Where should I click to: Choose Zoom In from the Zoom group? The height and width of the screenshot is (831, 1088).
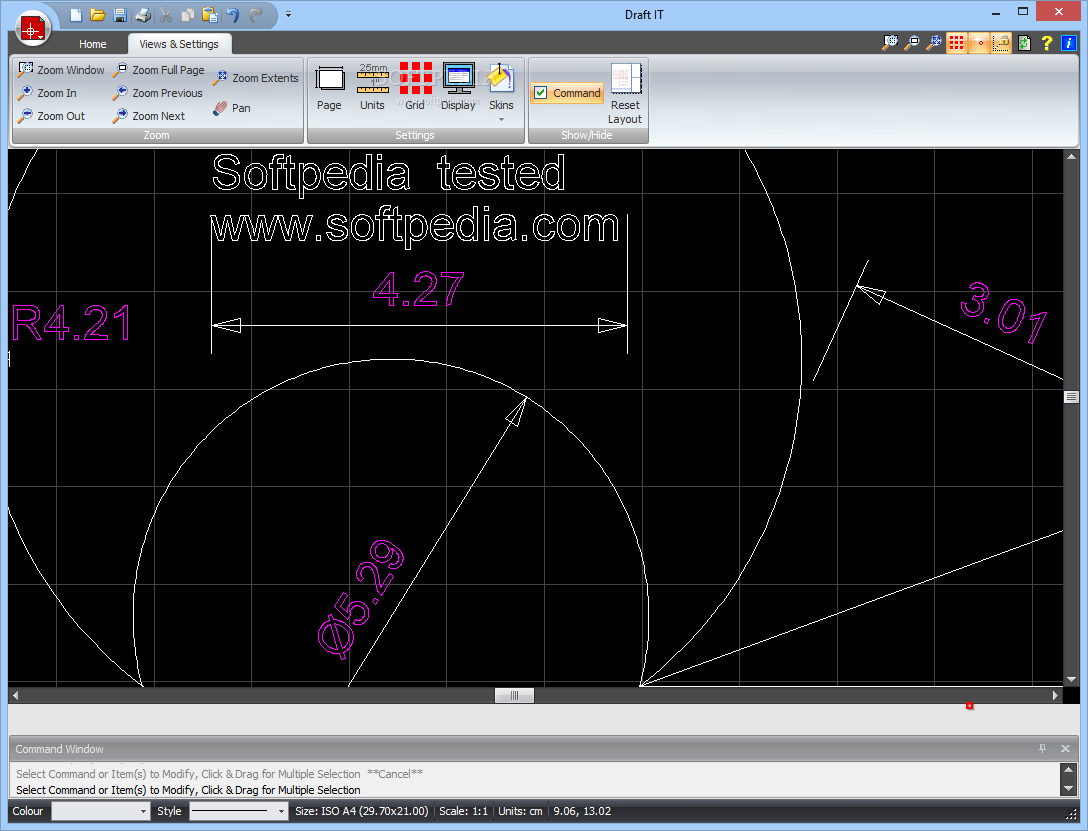pyautogui.click(x=48, y=93)
